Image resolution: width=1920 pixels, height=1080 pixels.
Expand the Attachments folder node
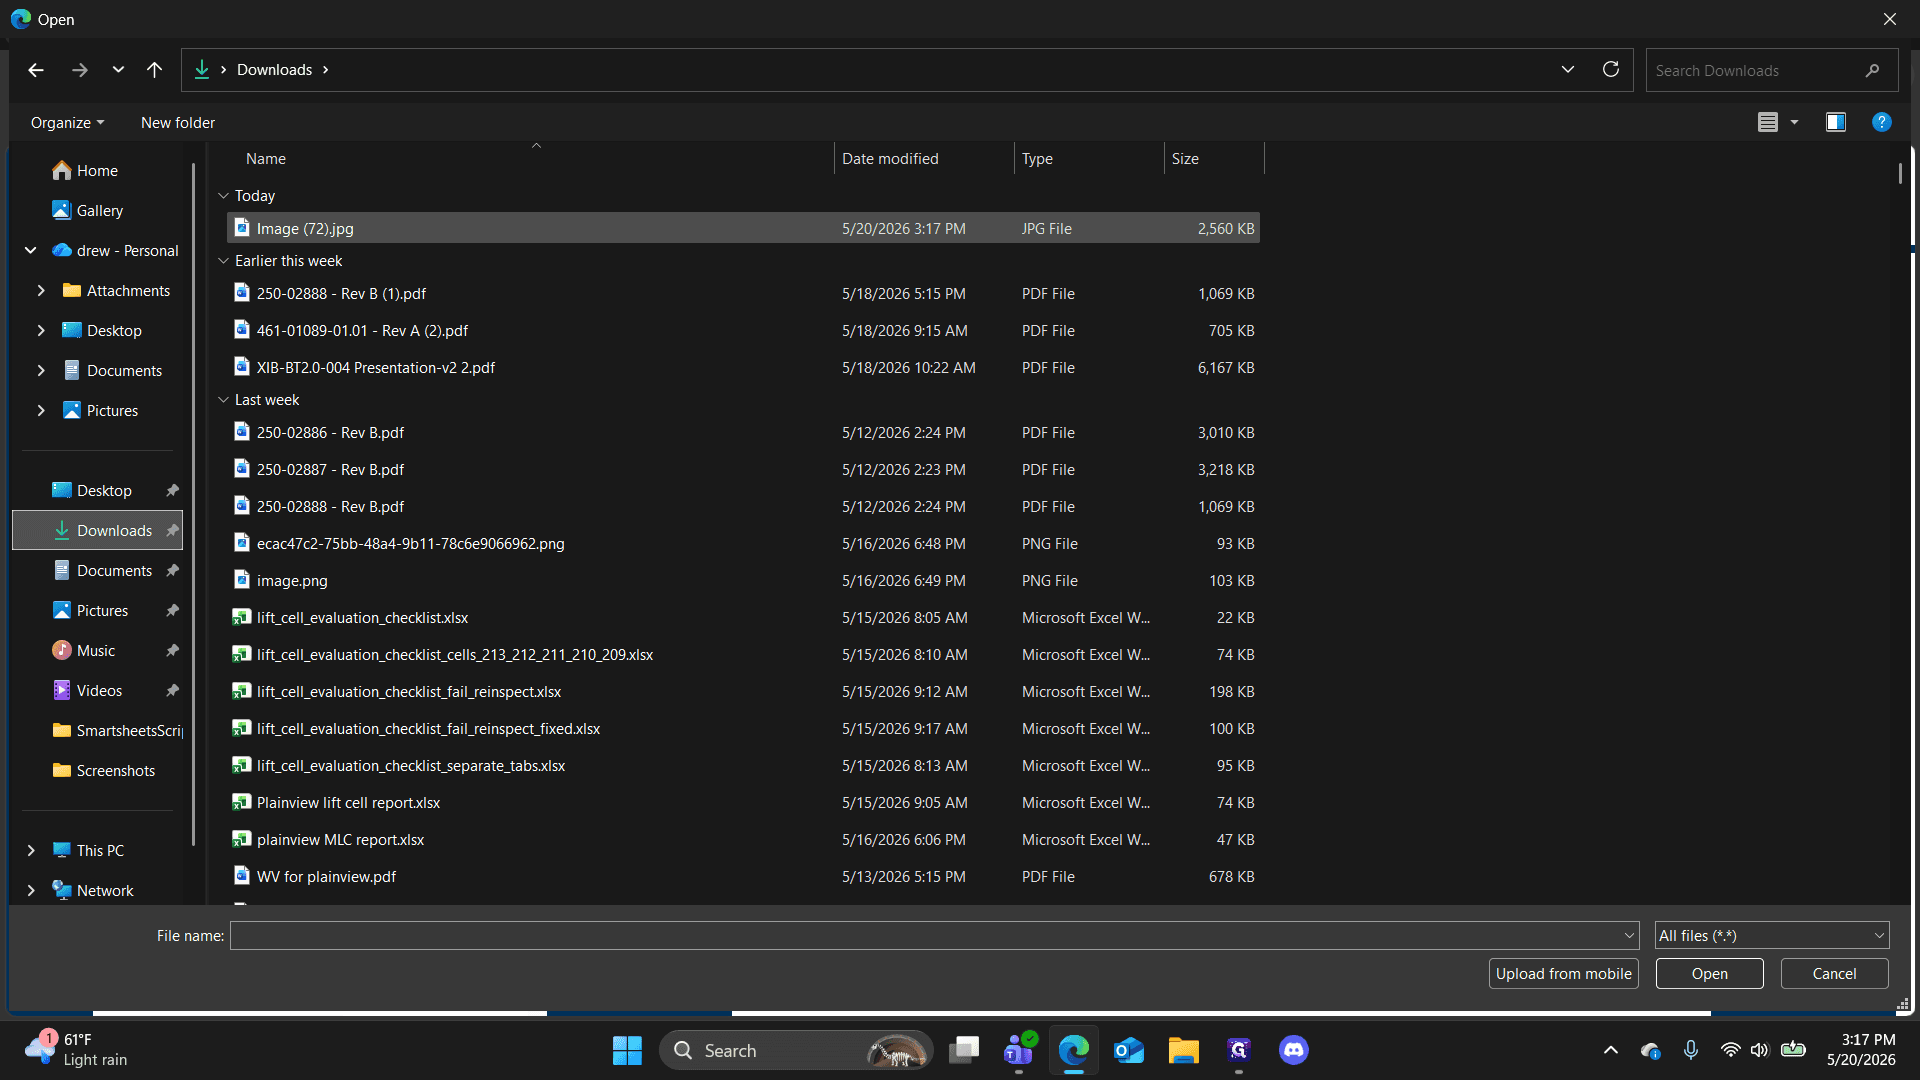[41, 291]
